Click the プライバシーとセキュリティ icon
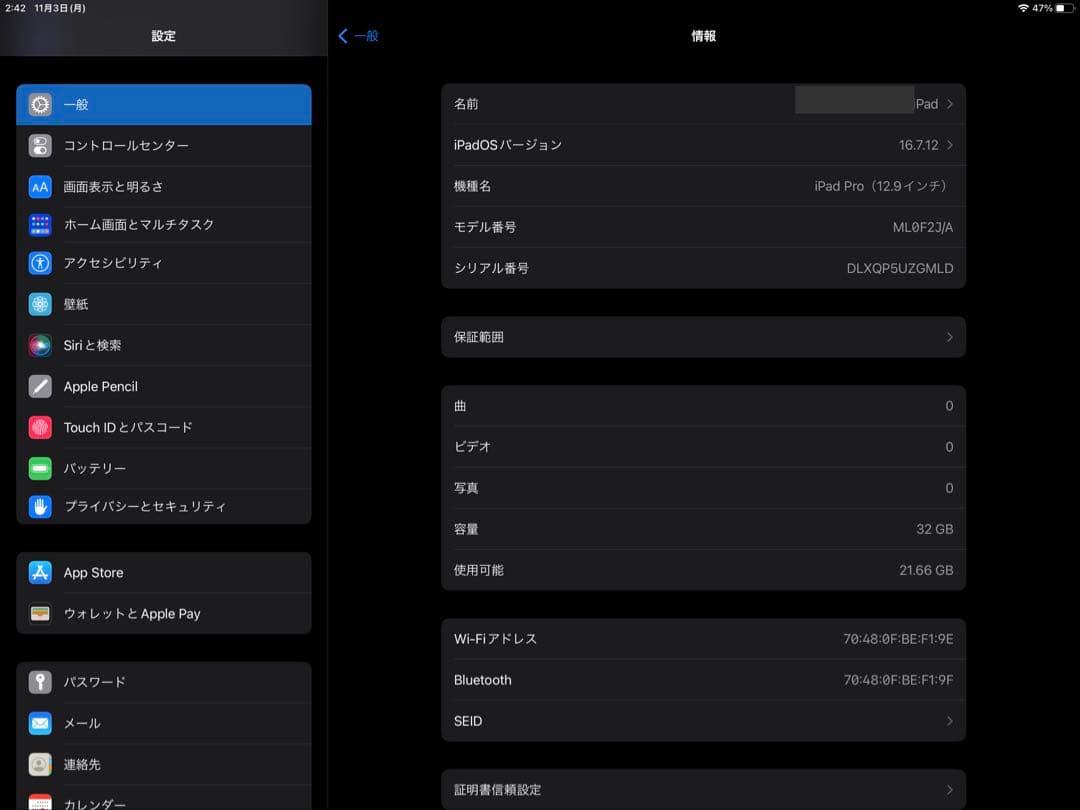 click(39, 507)
